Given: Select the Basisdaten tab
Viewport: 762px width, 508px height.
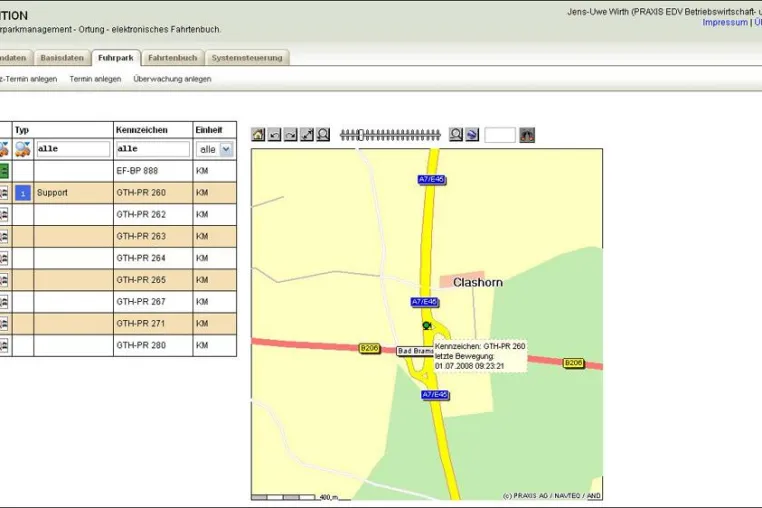Looking at the screenshot, I should click(x=62, y=58).
